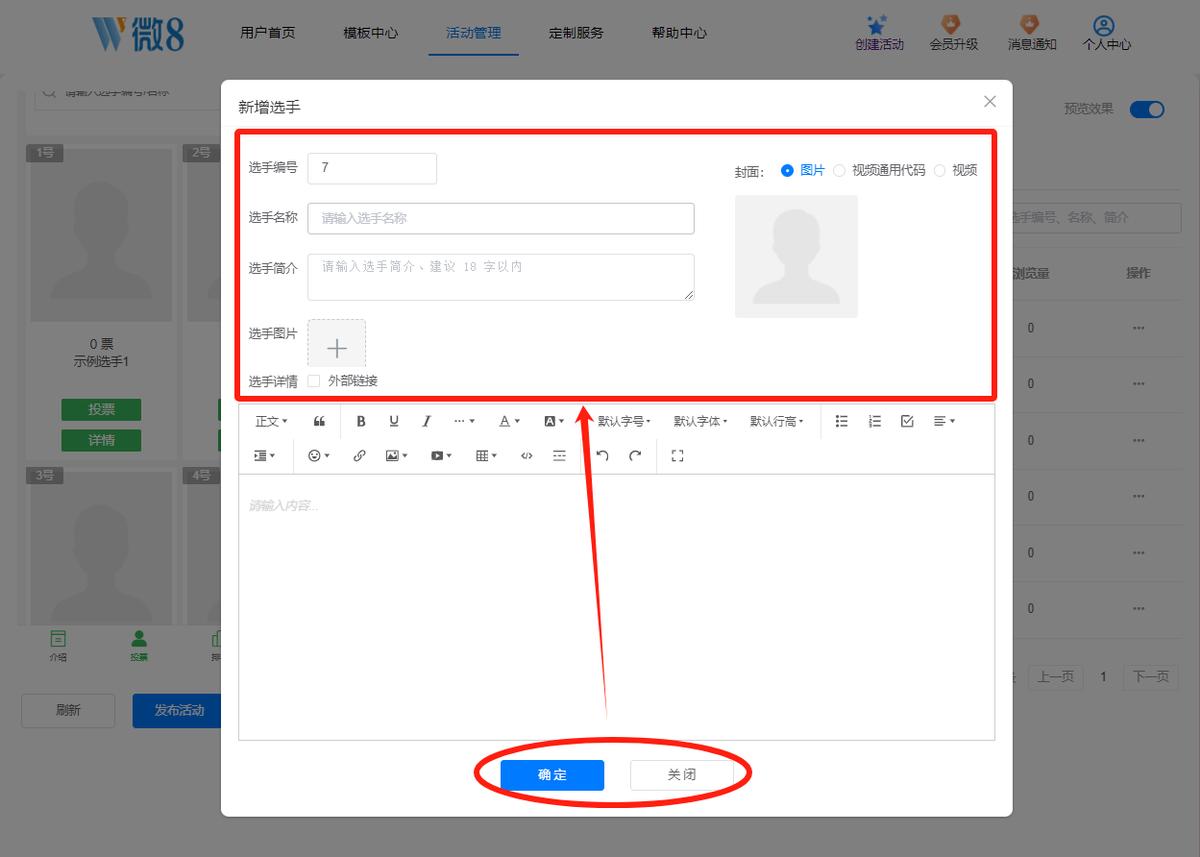Click the 选手名称 input field
Image resolution: width=1200 pixels, height=857 pixels.
(x=501, y=218)
